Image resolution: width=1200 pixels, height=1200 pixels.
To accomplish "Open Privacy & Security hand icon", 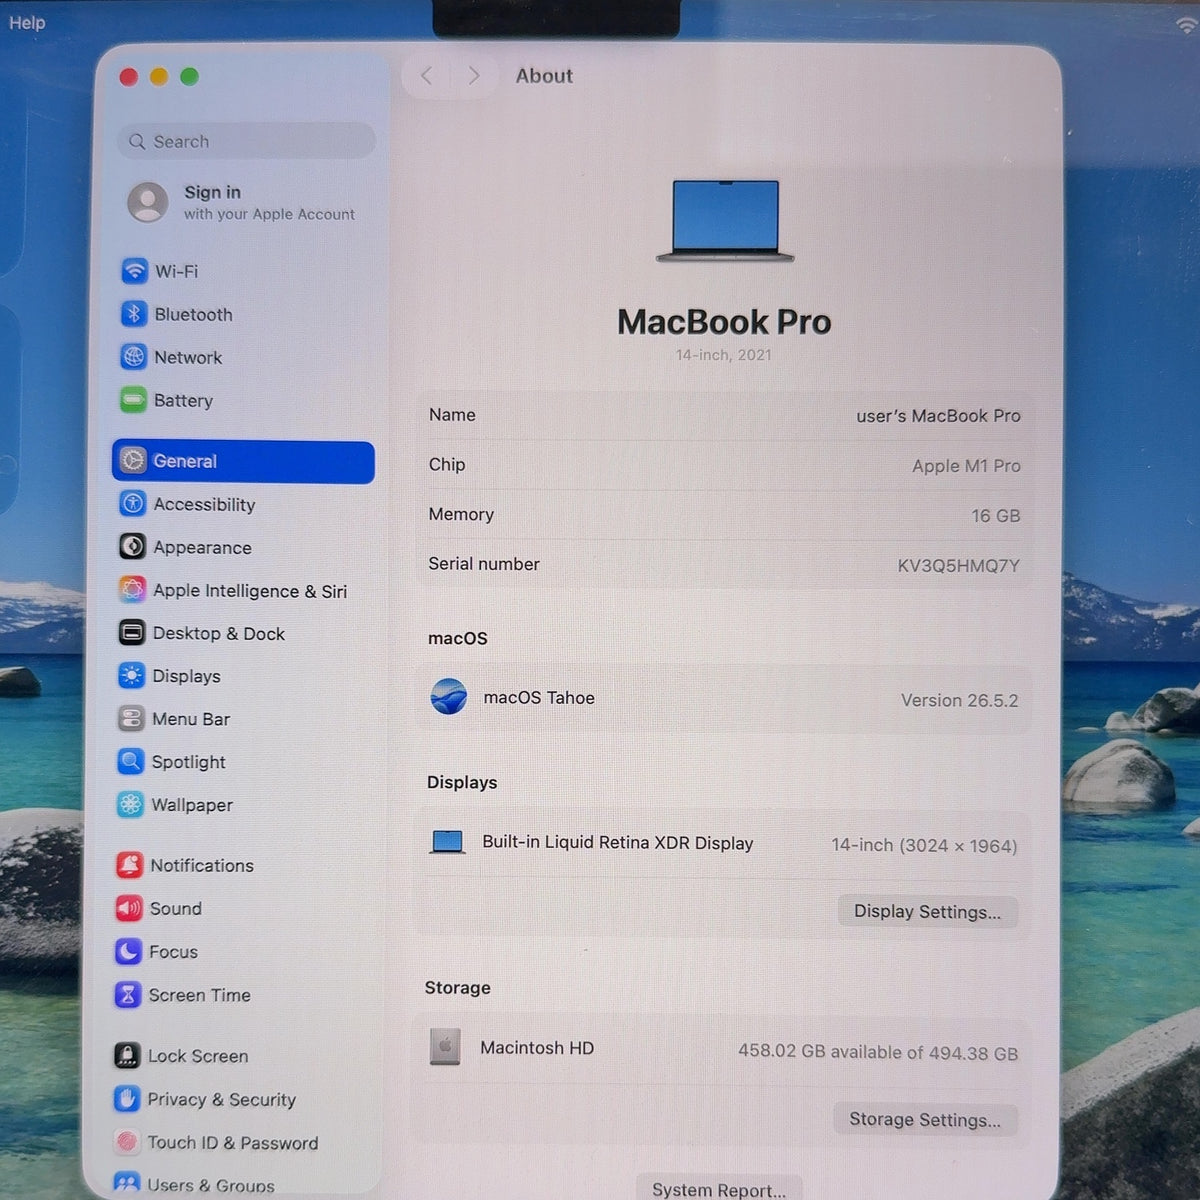I will 126,1099.
